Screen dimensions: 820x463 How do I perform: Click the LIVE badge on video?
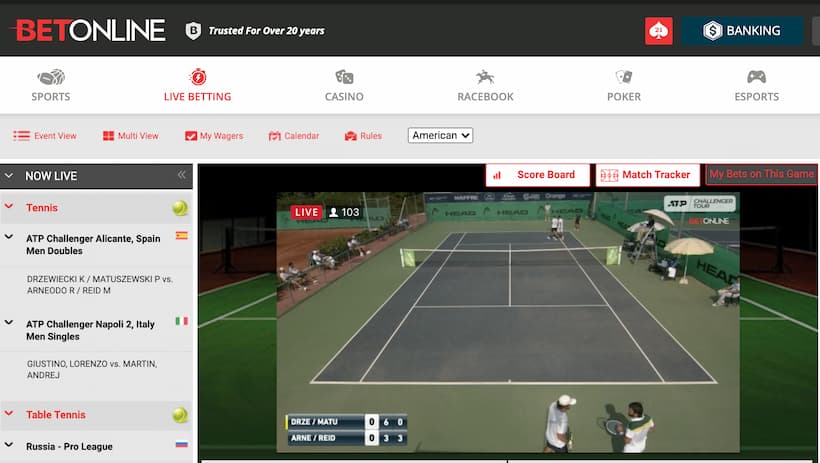coord(306,212)
